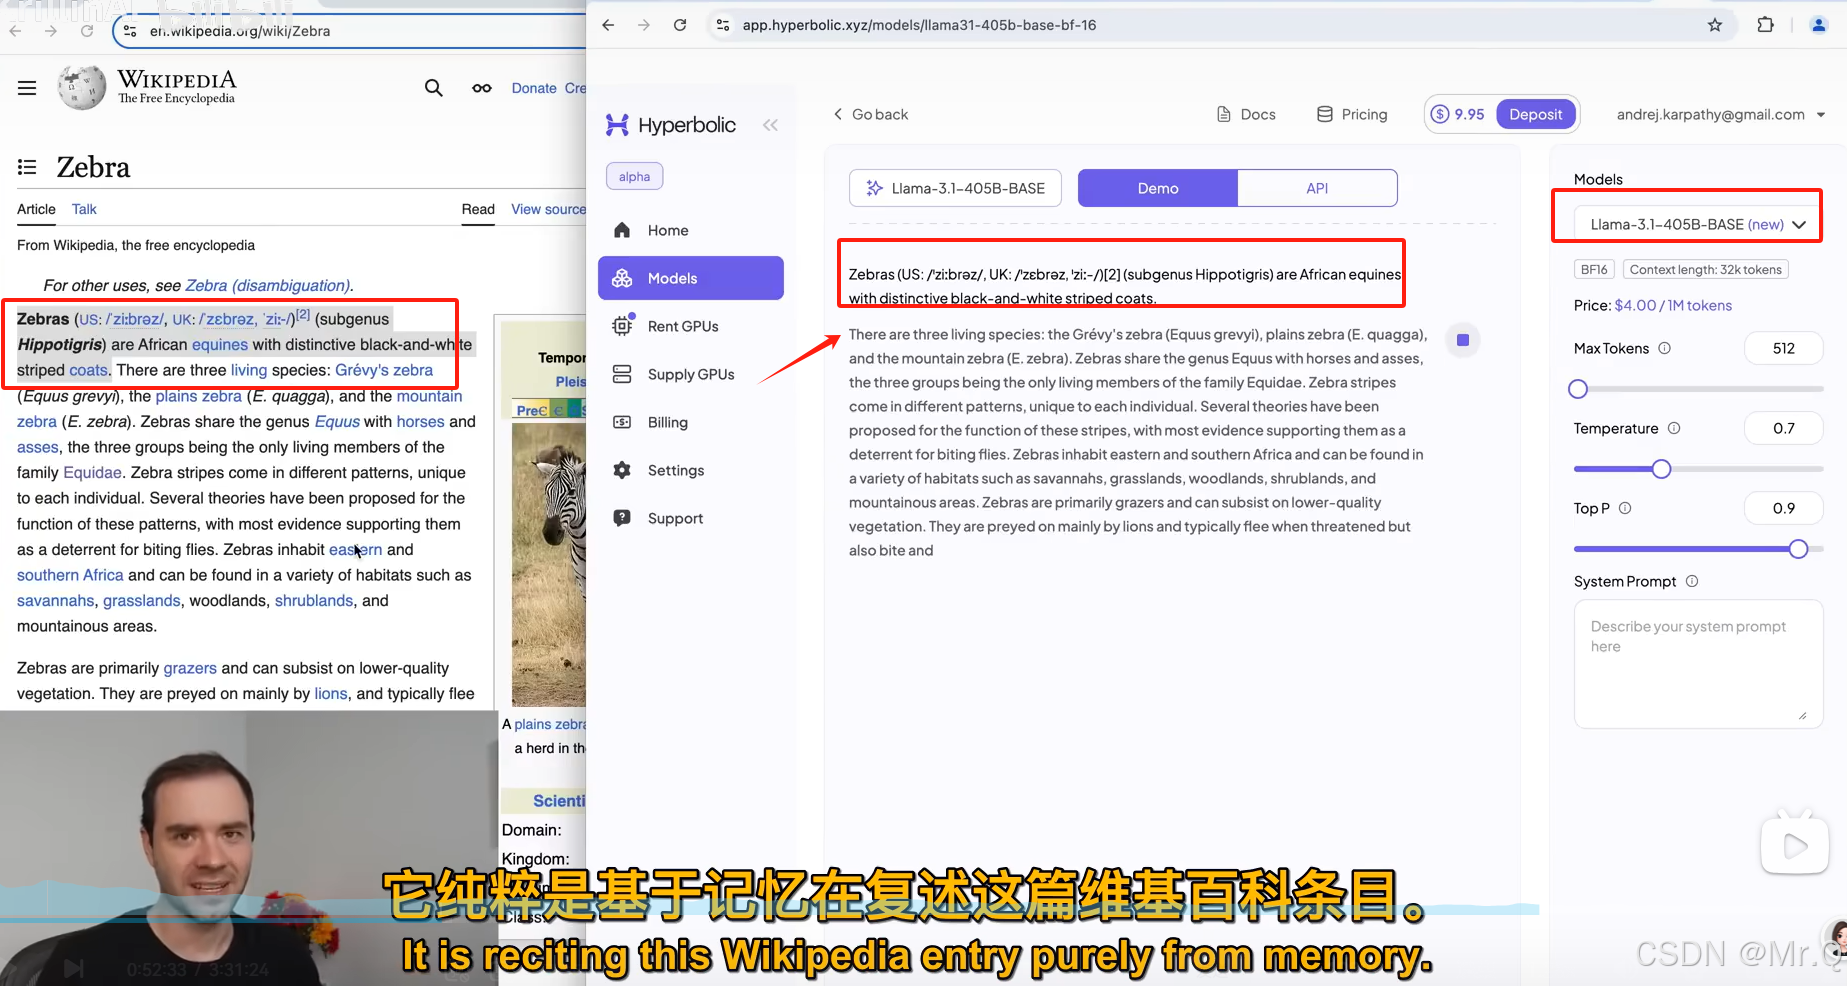Click alpha badge in sidebar
This screenshot has height=986, width=1847.
[x=634, y=176]
